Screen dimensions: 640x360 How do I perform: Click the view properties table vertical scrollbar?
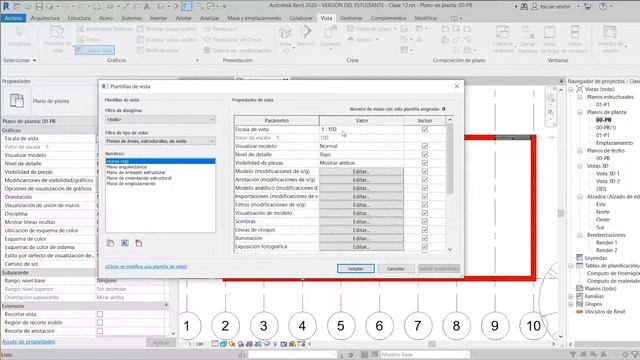[450, 159]
